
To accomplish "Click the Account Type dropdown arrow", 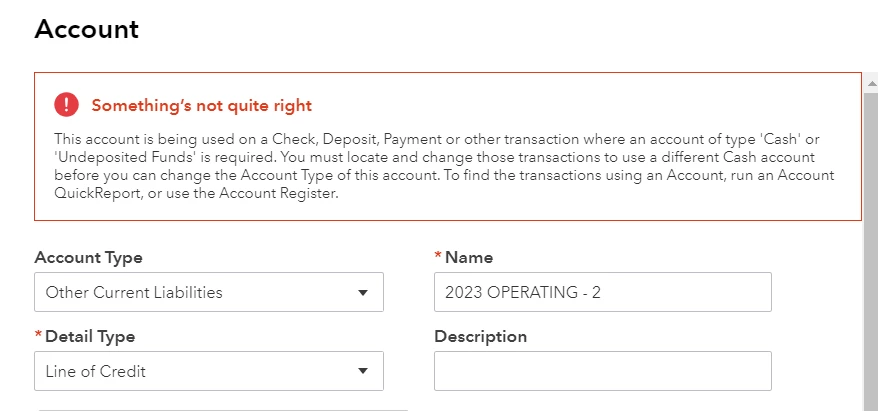I will [363, 292].
